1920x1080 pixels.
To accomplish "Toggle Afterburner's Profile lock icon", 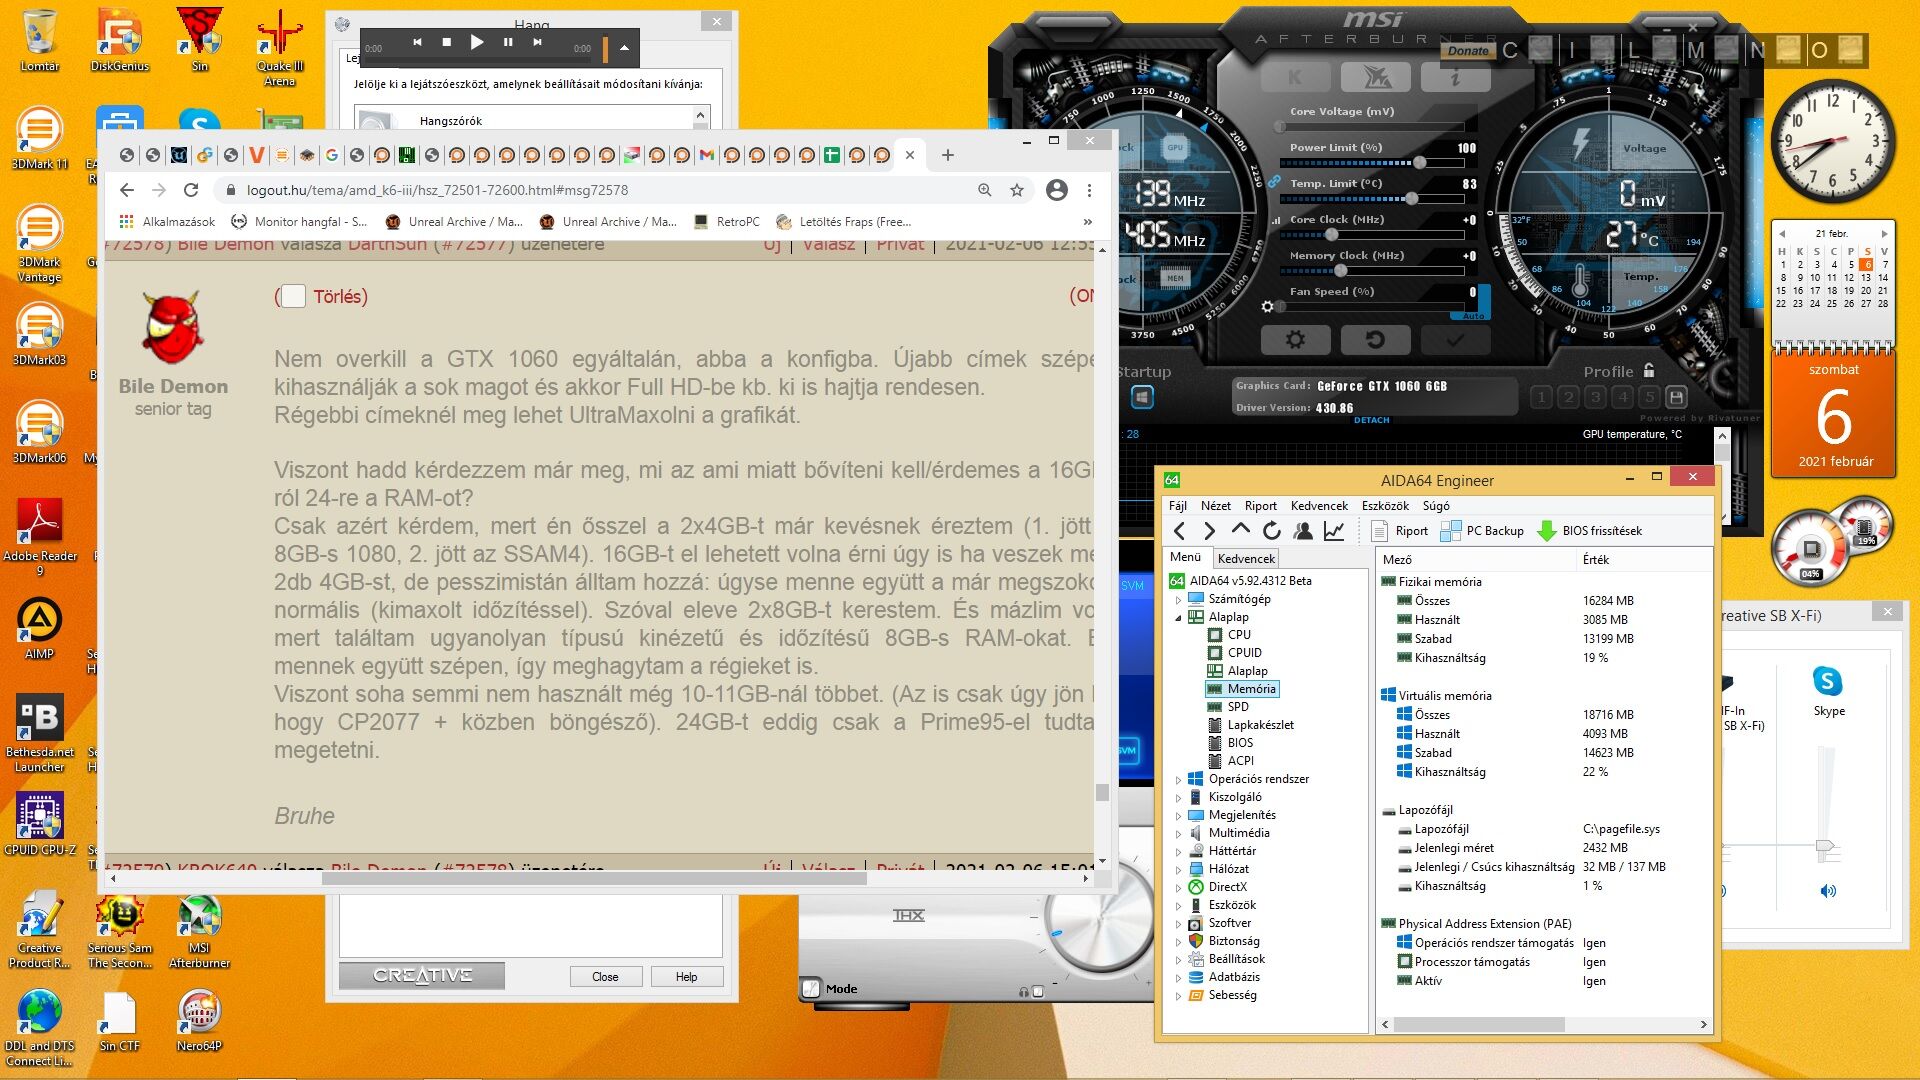I will point(1649,370).
